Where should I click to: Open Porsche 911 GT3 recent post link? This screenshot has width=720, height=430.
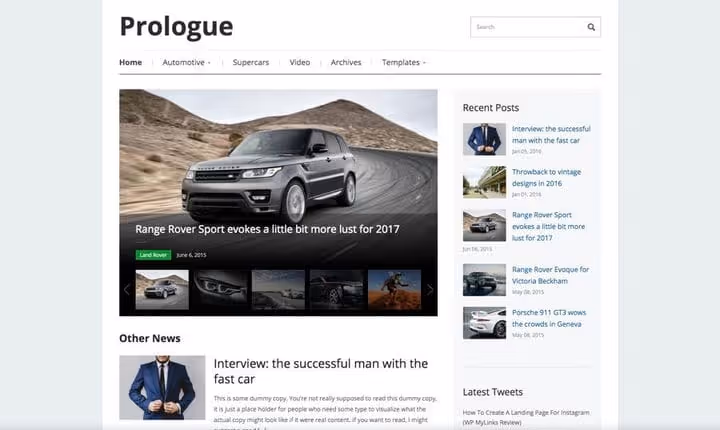click(549, 318)
